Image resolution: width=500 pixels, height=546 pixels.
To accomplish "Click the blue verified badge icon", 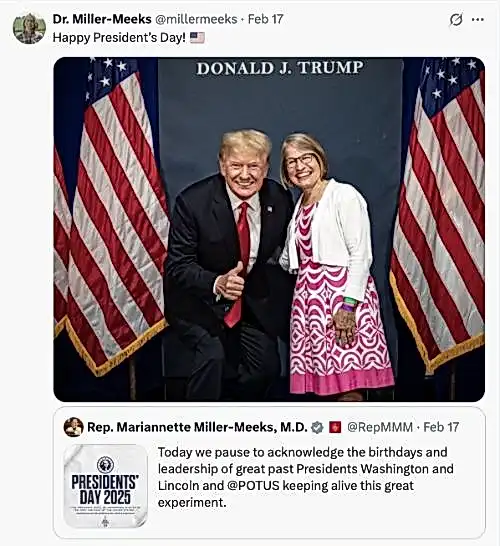I will coord(317,427).
